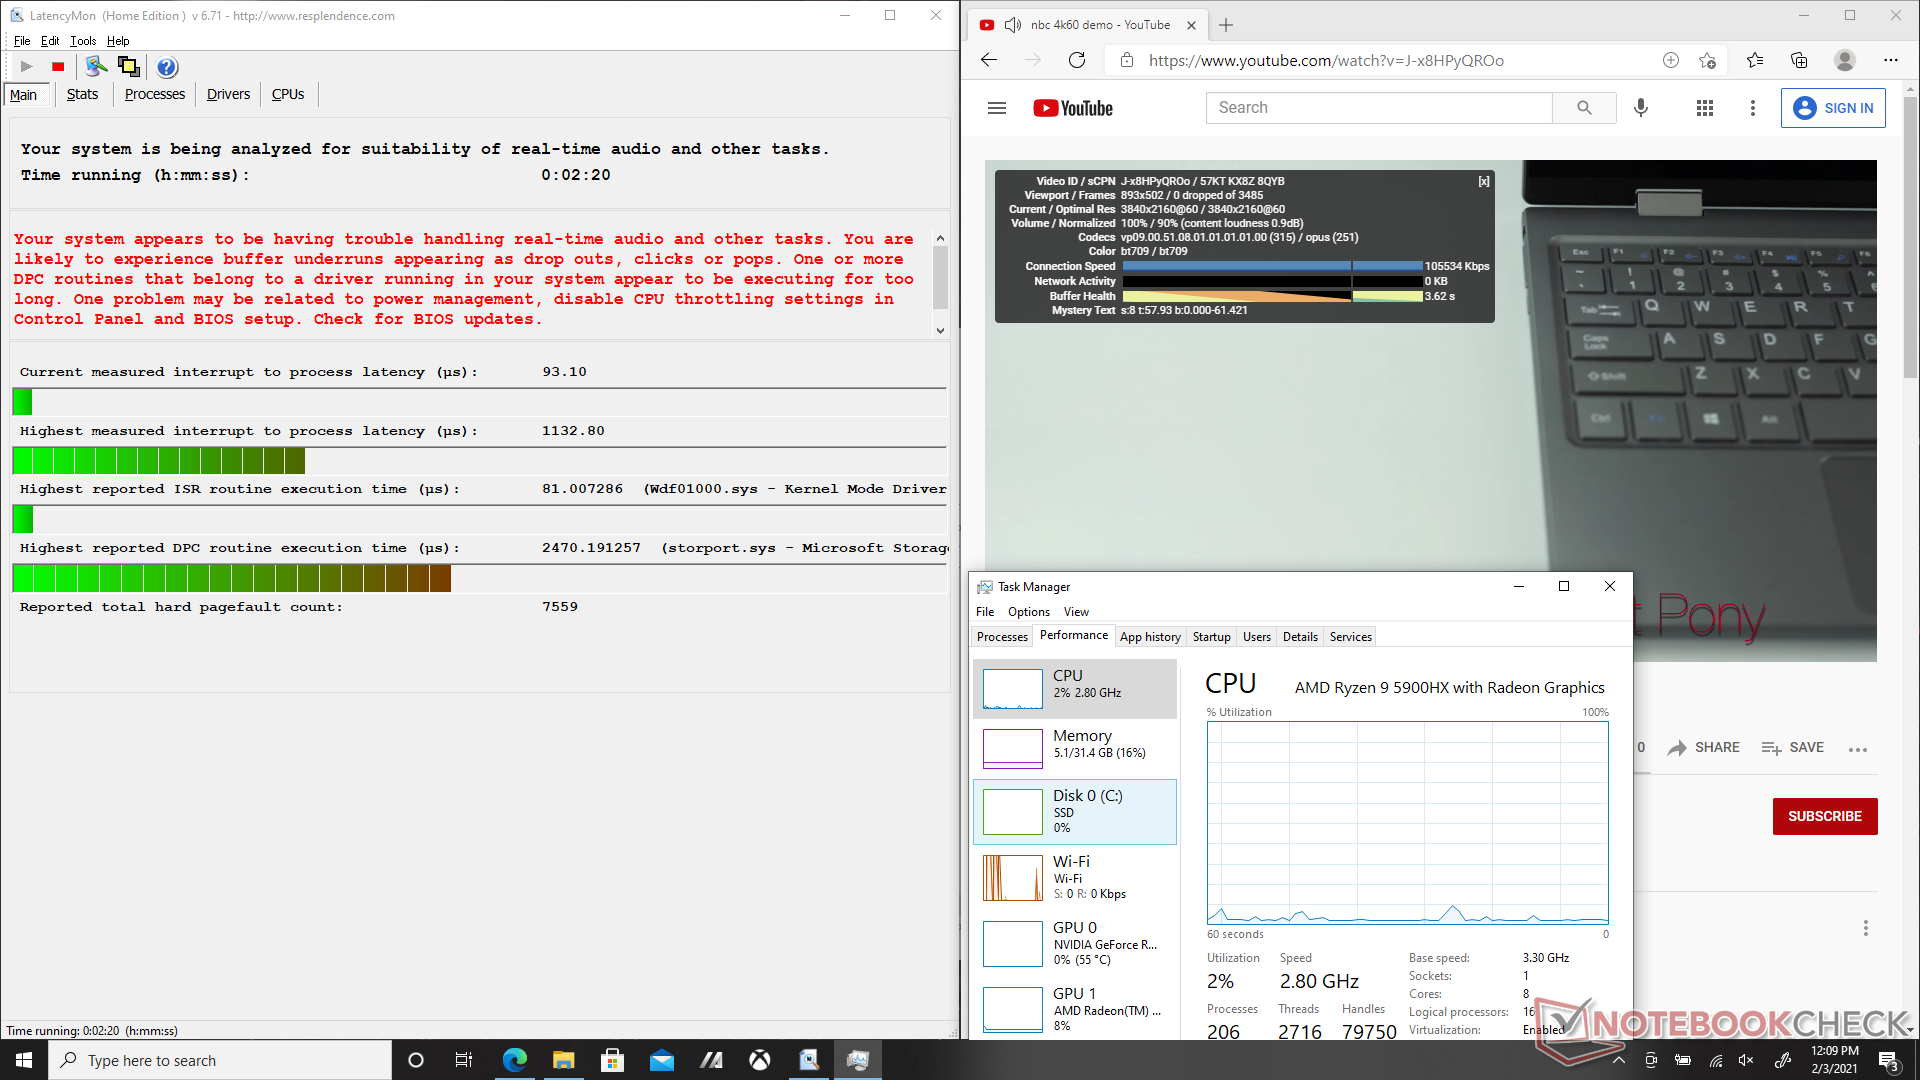Click the red SUBSCRIBE button

coord(1825,816)
